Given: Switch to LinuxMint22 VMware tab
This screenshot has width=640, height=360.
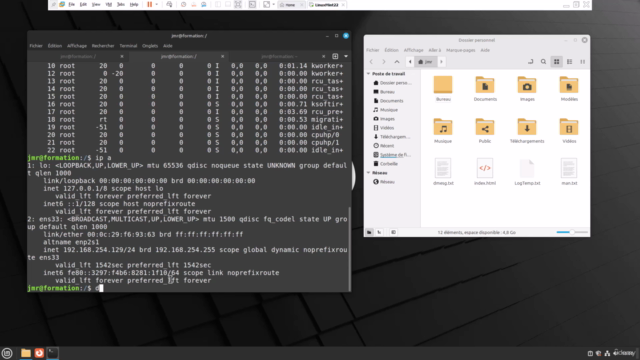Looking at the screenshot, I should [x=326, y=4].
